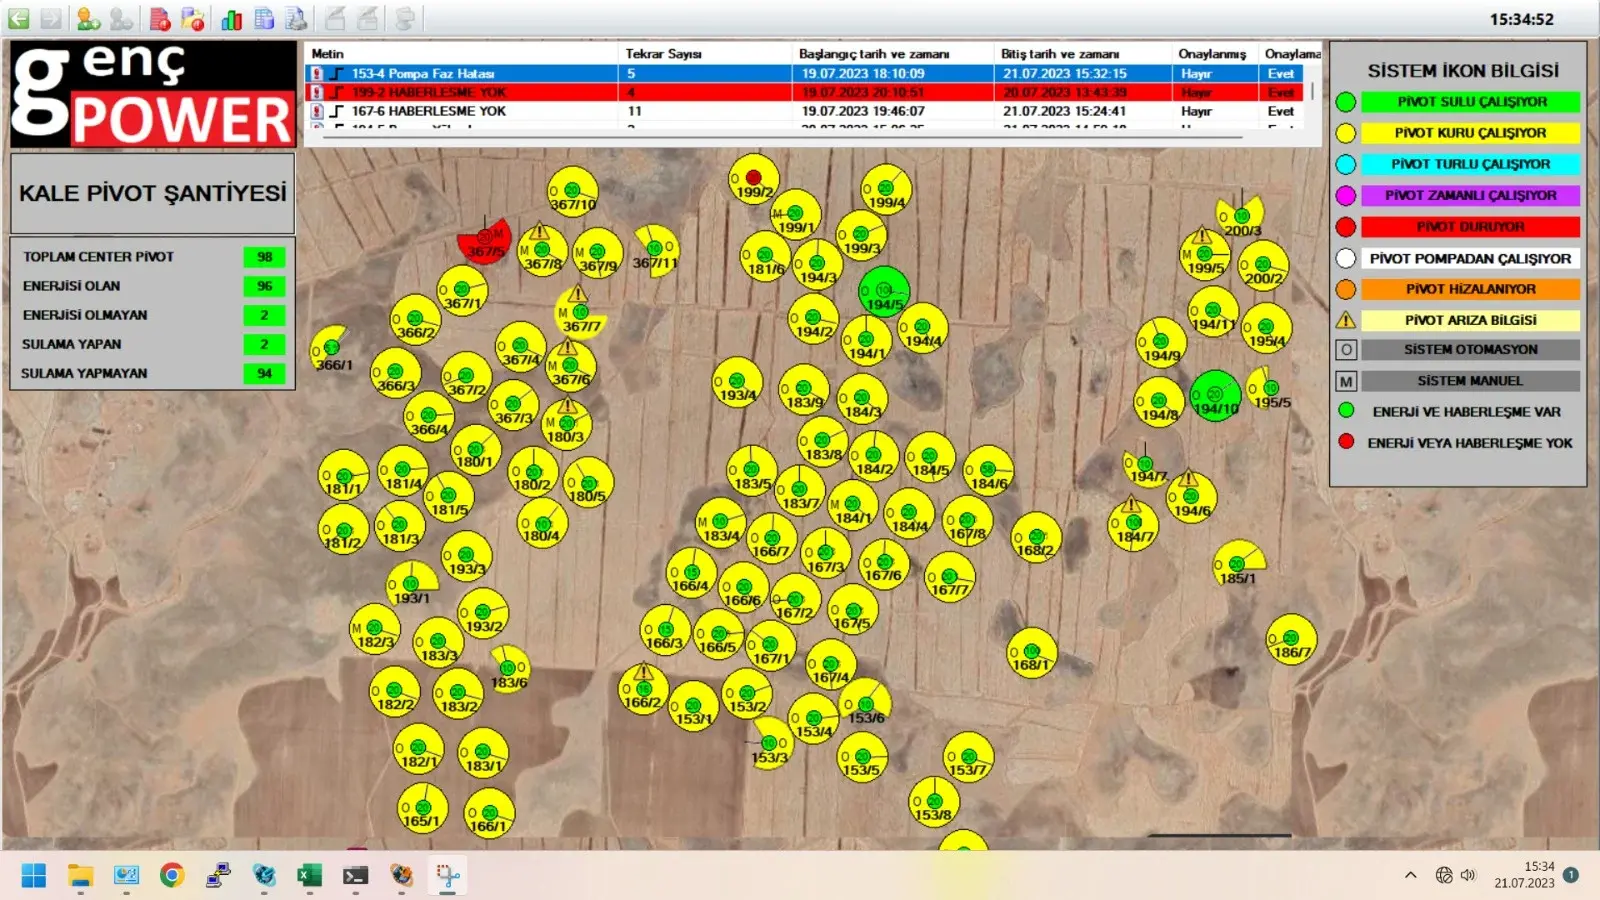Image resolution: width=1600 pixels, height=900 pixels.
Task: Click the green pivot 194/10 marker
Action: [1215, 396]
